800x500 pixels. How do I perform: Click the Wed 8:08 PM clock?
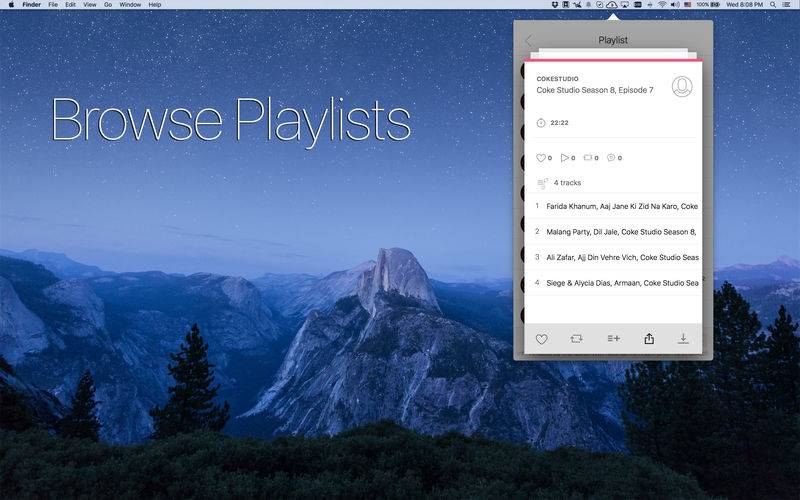click(744, 5)
